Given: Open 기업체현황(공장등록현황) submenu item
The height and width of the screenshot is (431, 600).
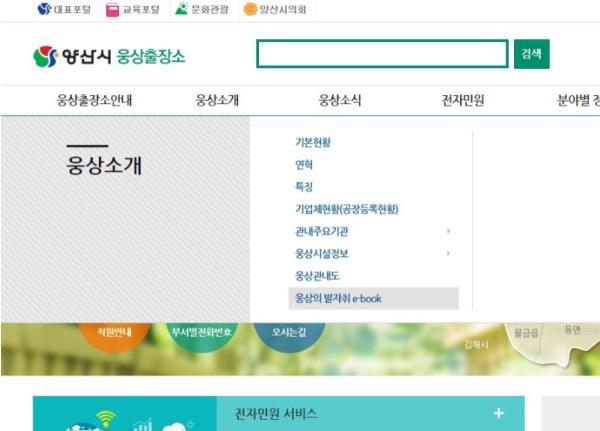Looking at the screenshot, I should (347, 209).
